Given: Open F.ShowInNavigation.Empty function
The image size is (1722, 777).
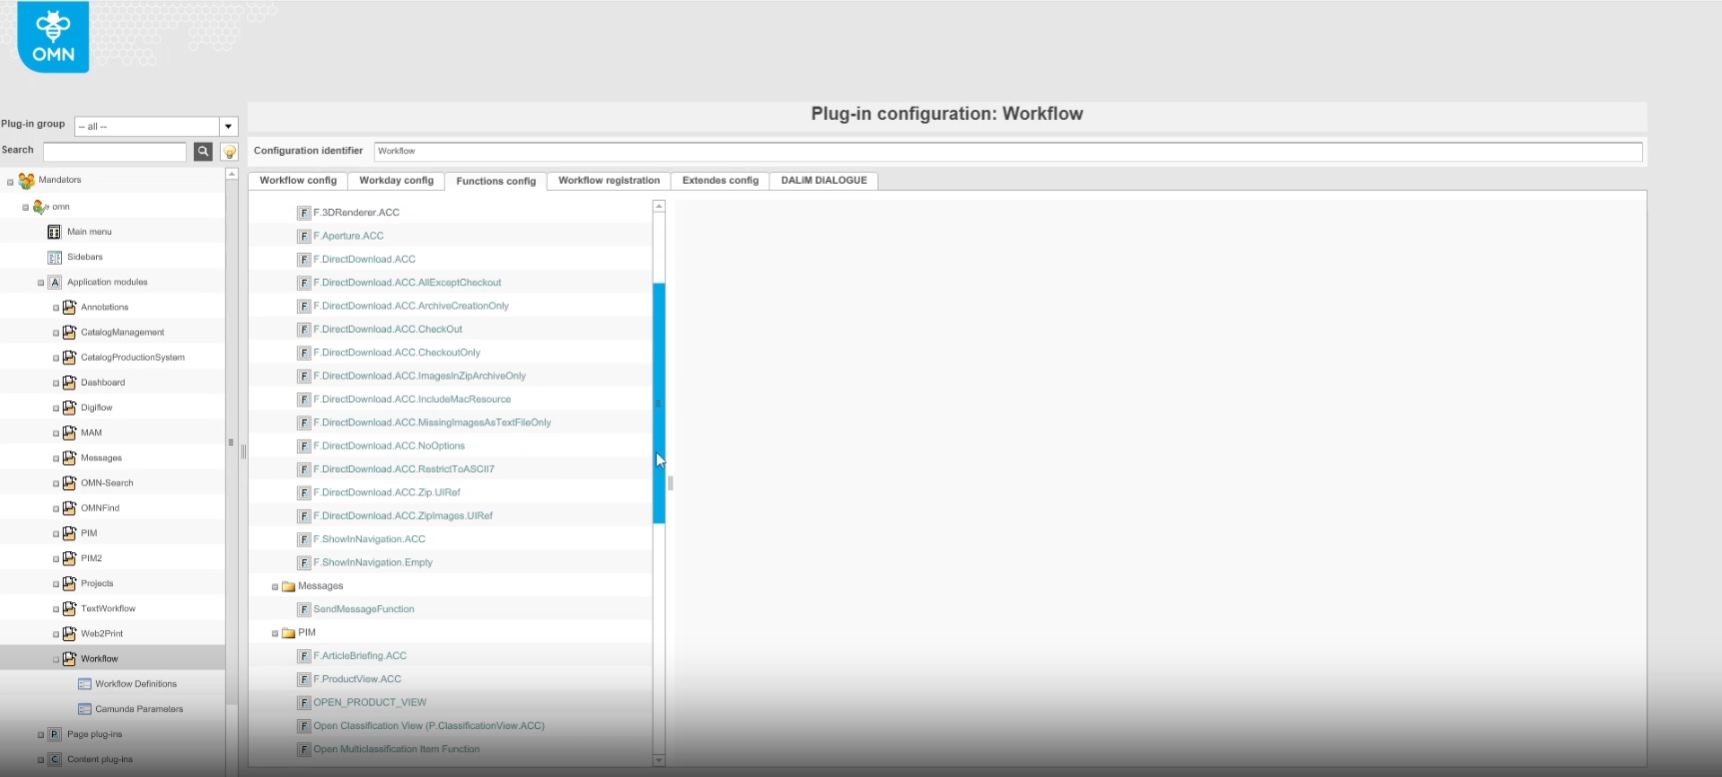Looking at the screenshot, I should tap(373, 562).
